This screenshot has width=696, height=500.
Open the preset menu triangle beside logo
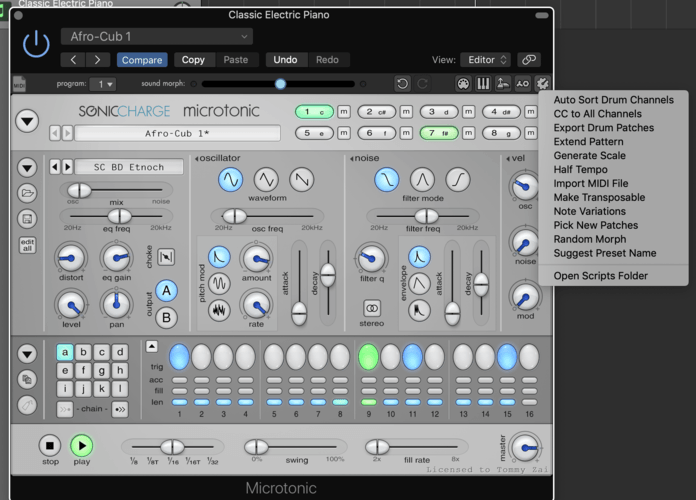click(27, 121)
